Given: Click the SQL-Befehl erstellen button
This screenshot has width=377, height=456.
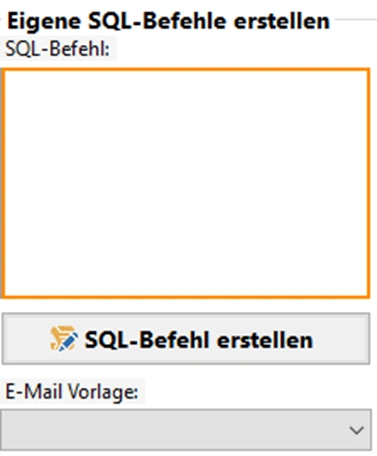Looking at the screenshot, I should 186,339.
